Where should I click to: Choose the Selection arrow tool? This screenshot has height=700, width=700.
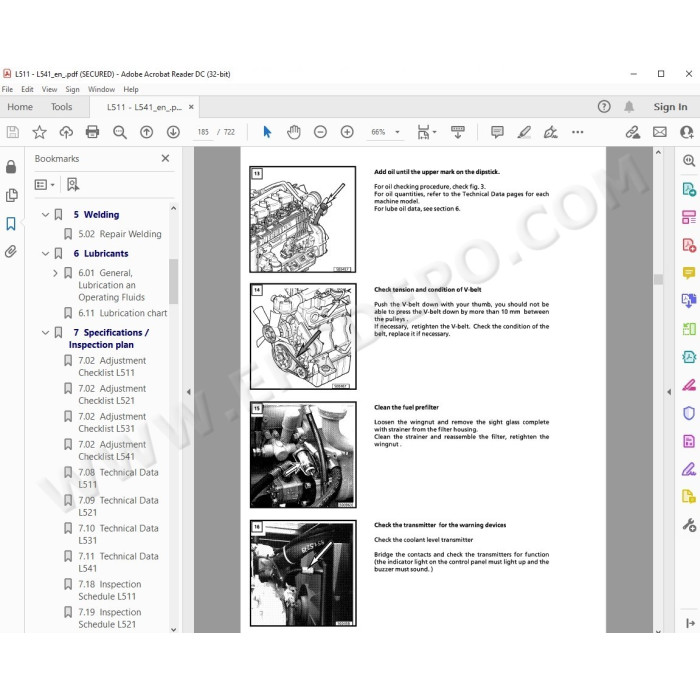[x=267, y=132]
